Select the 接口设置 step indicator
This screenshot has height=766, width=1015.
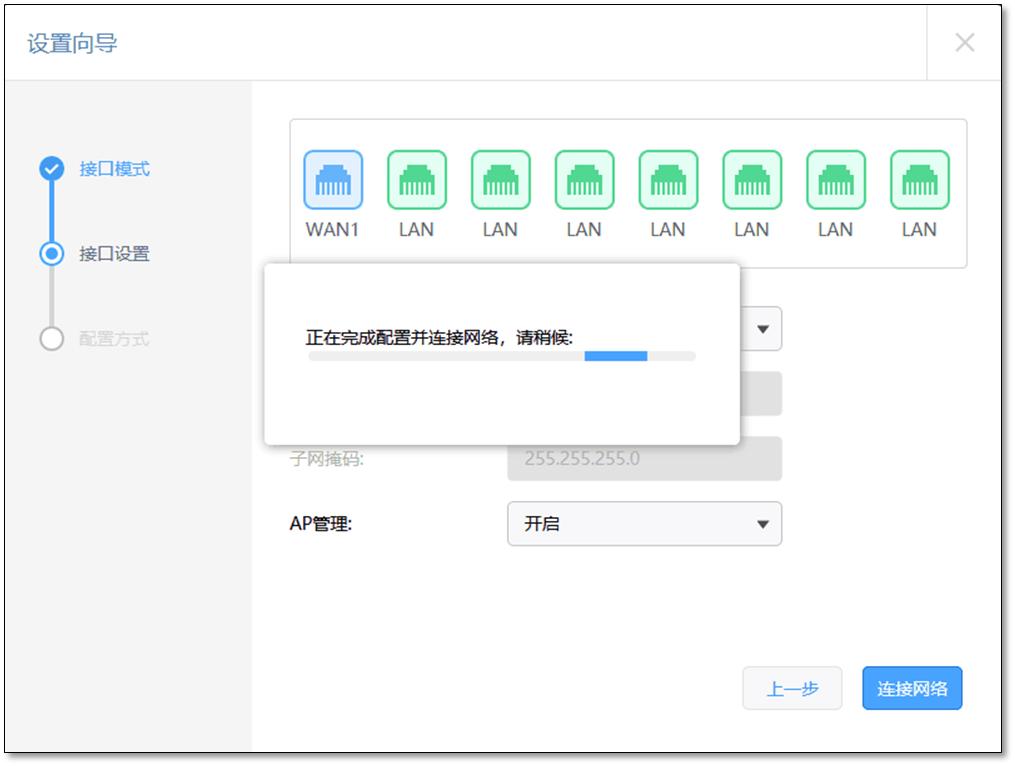[x=50, y=253]
